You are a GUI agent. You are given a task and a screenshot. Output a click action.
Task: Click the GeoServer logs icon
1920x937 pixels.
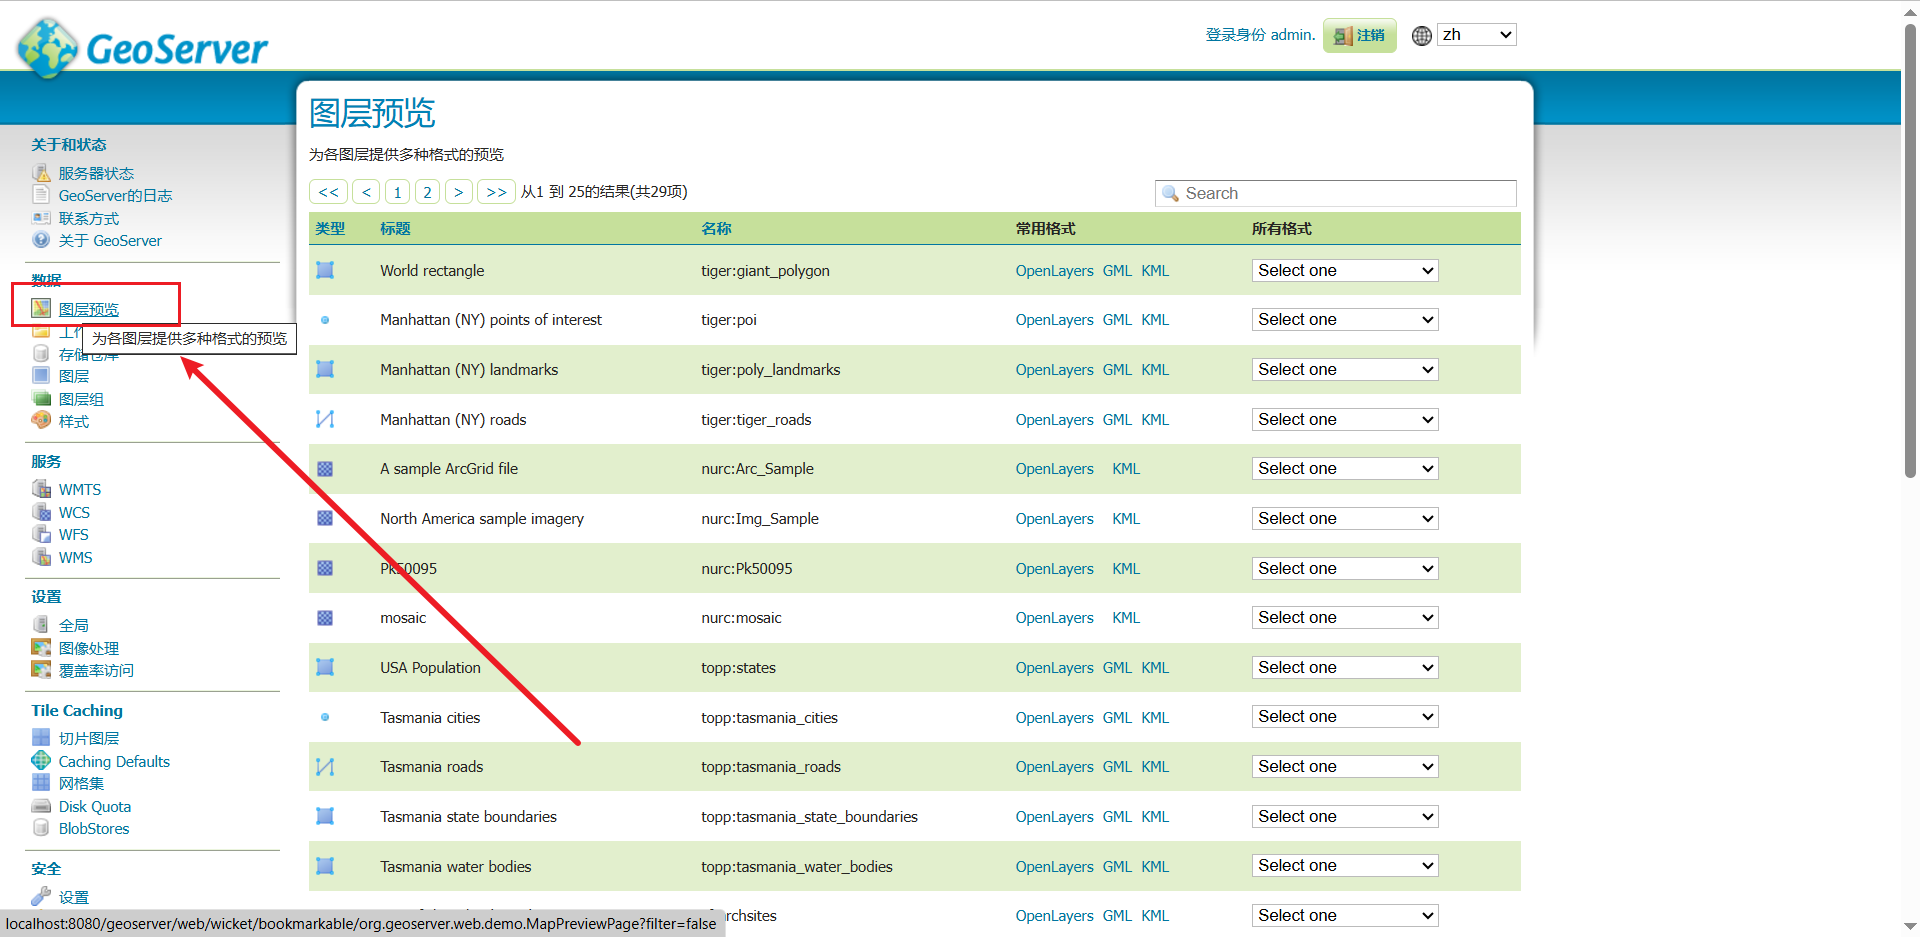tap(41, 195)
